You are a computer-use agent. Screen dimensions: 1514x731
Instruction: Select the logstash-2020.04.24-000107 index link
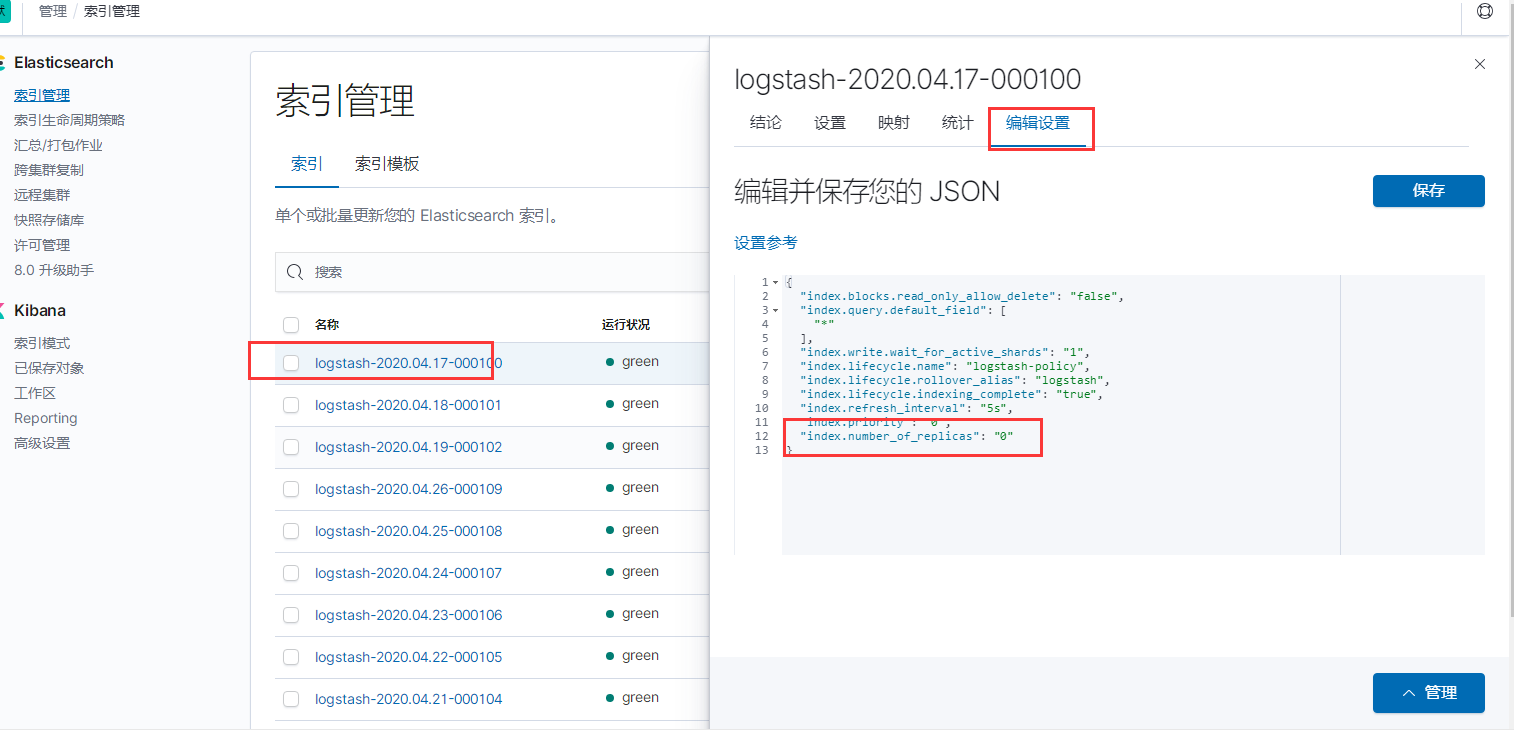point(408,573)
